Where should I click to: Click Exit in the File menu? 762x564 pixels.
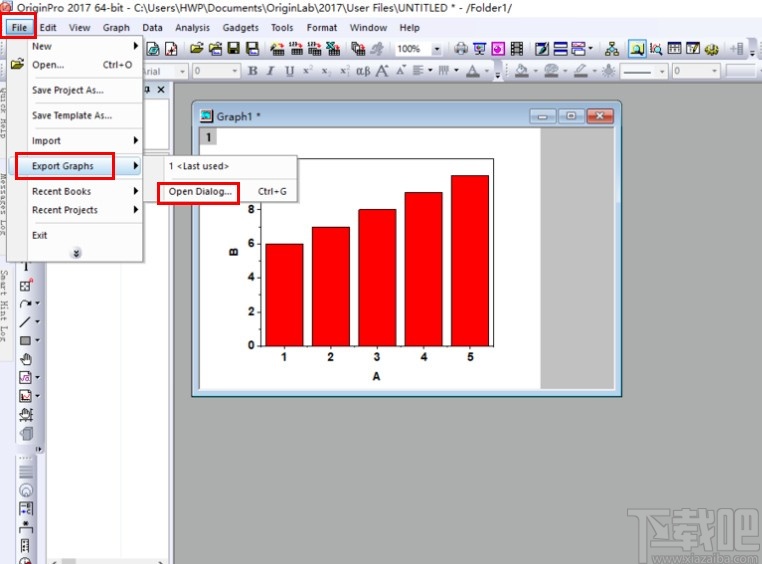click(x=39, y=235)
